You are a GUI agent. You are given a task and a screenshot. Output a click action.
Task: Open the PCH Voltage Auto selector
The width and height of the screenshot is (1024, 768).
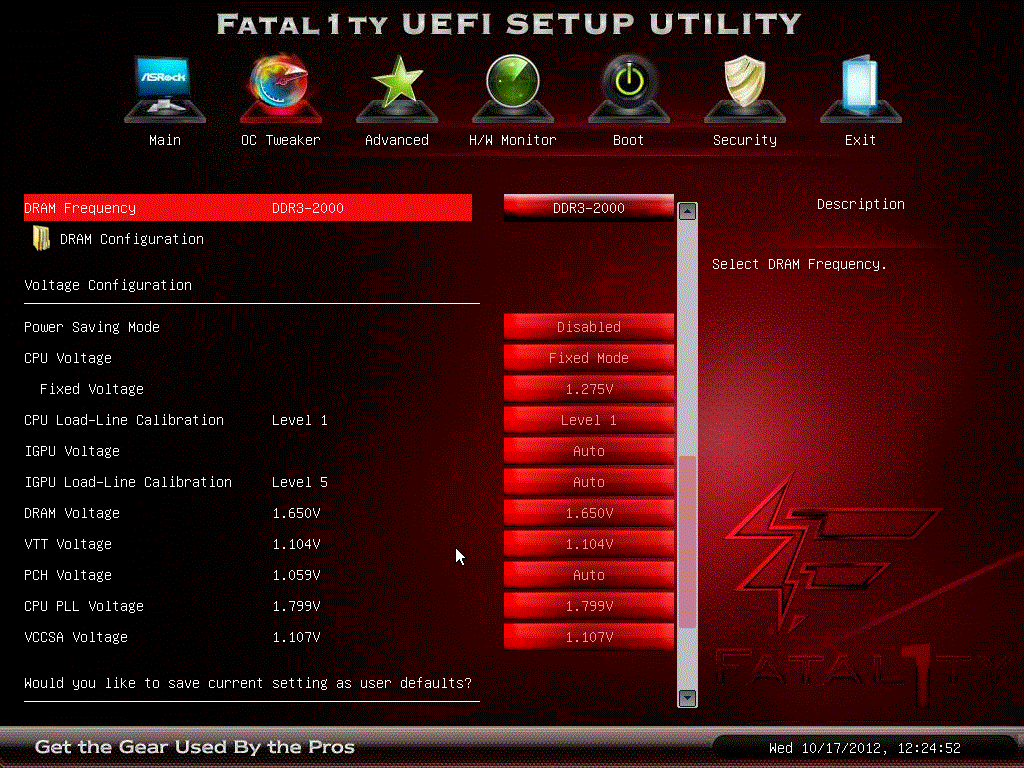click(x=589, y=575)
